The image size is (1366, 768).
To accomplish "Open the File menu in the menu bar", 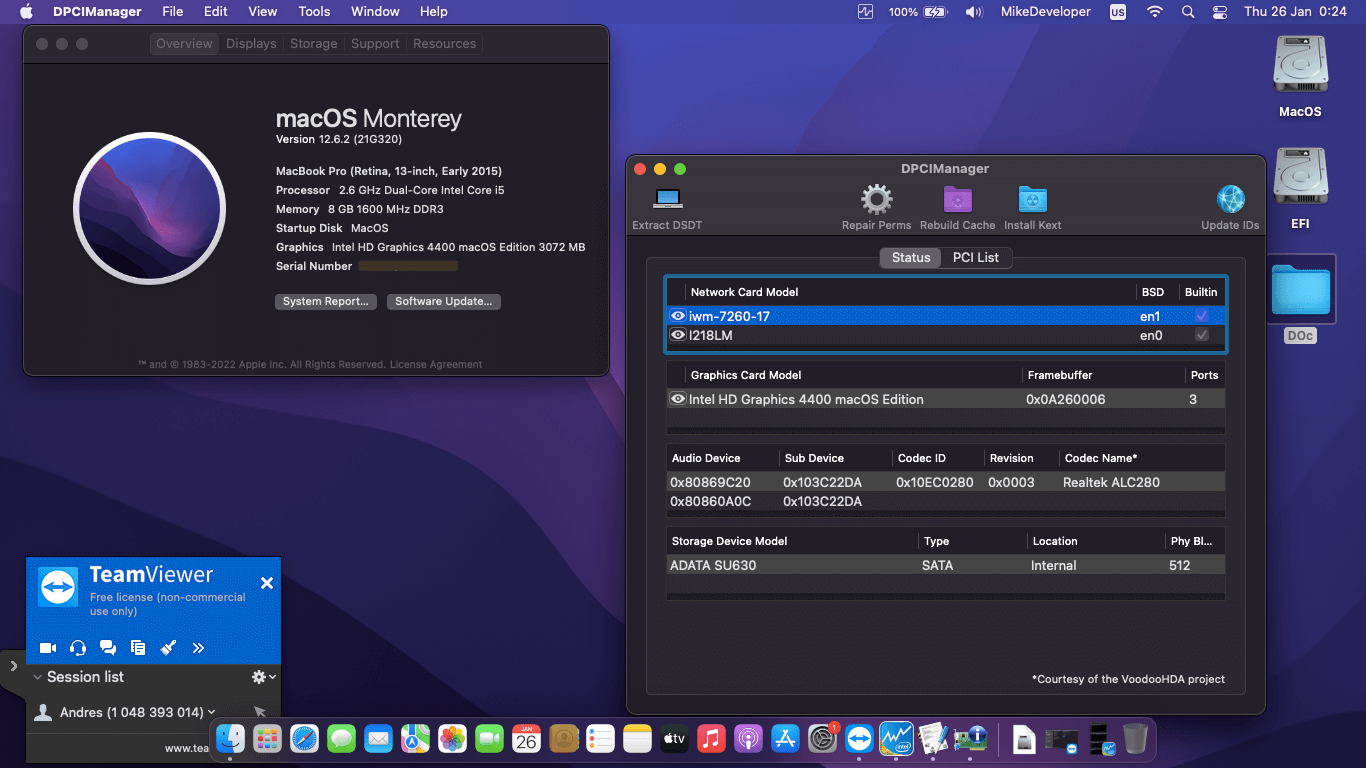I will click(x=173, y=12).
